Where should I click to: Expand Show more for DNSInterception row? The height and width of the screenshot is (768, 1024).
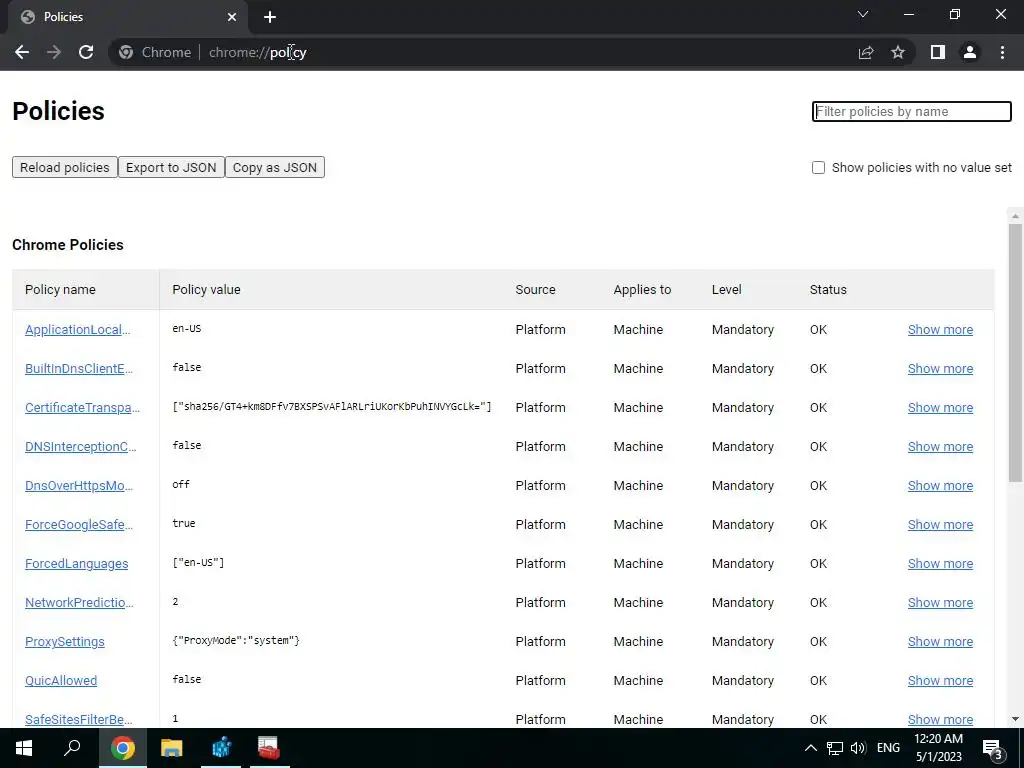tap(940, 447)
